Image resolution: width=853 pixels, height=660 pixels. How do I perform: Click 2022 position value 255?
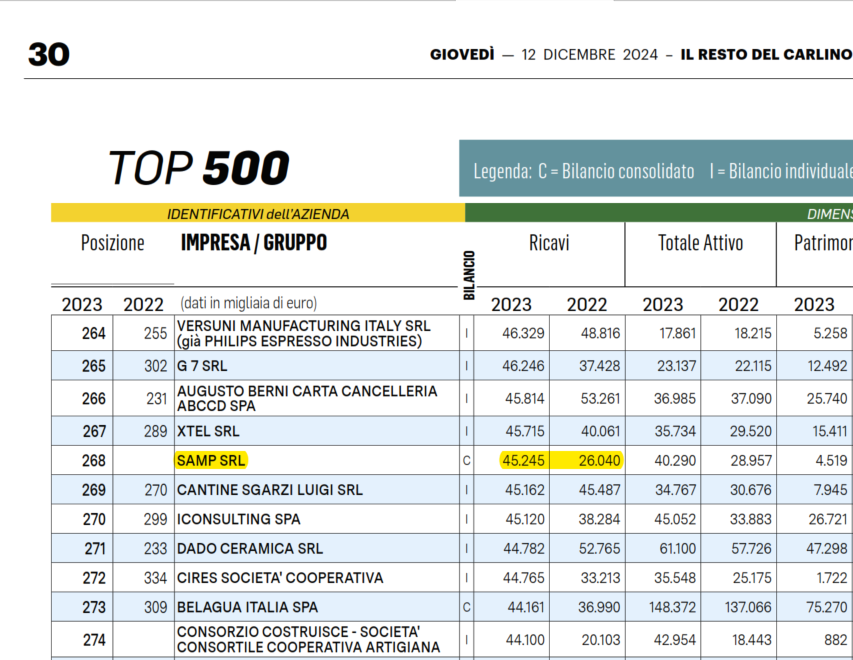(x=156, y=333)
